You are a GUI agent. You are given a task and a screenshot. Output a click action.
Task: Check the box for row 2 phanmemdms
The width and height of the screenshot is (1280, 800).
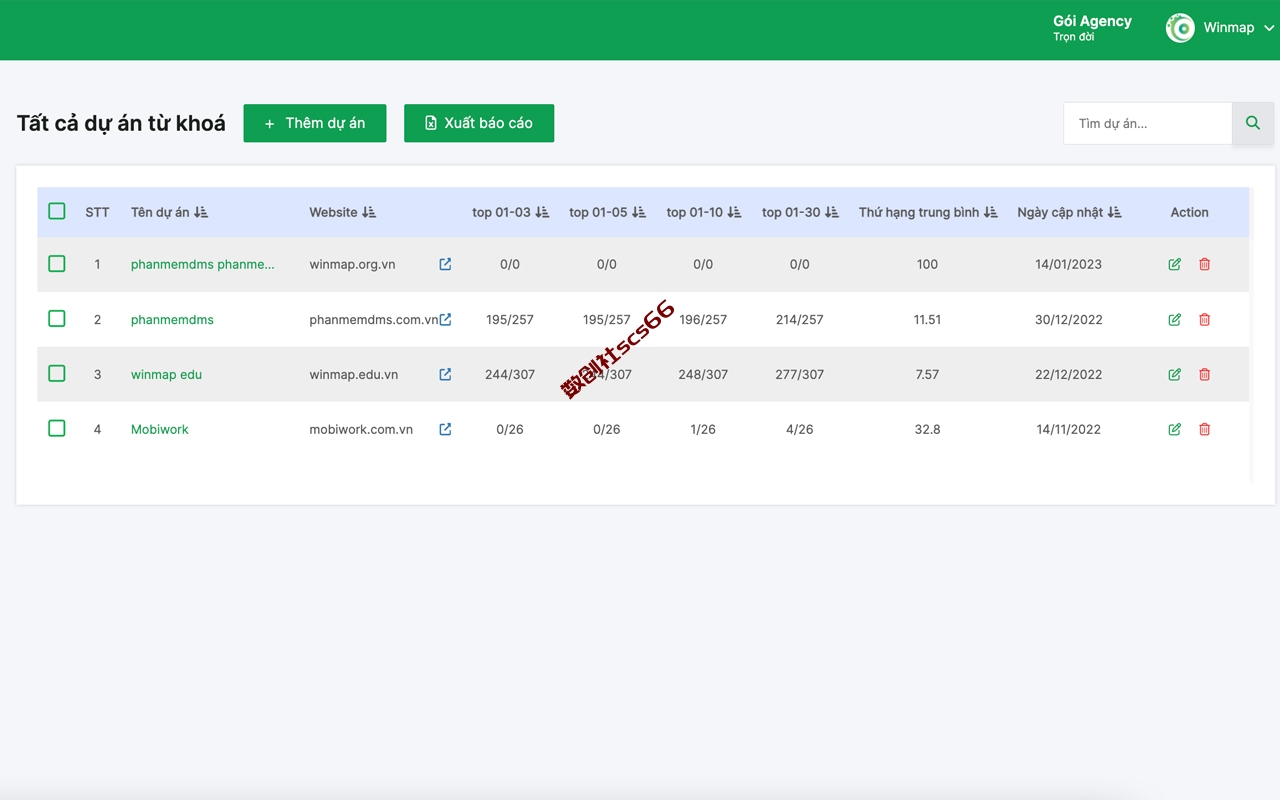(57, 319)
